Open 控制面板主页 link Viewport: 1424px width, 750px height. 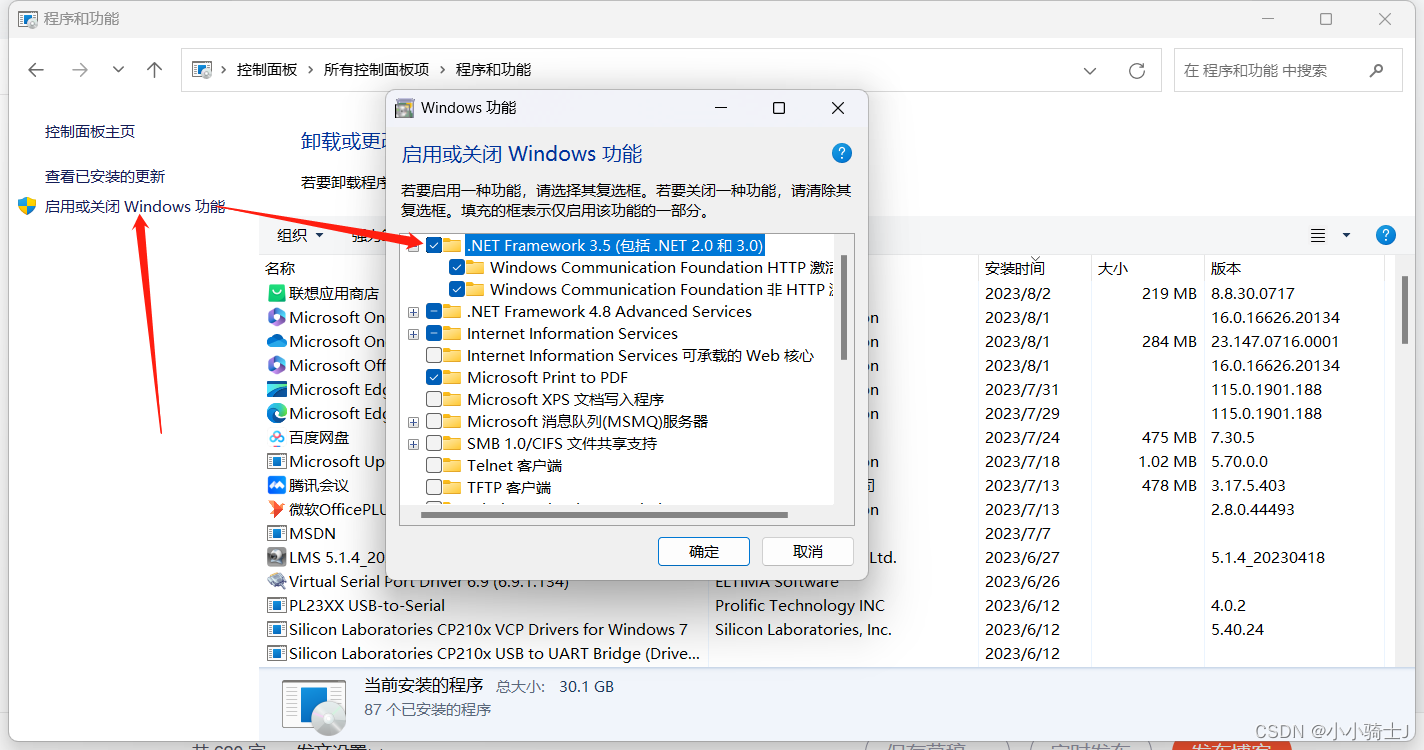pos(90,131)
